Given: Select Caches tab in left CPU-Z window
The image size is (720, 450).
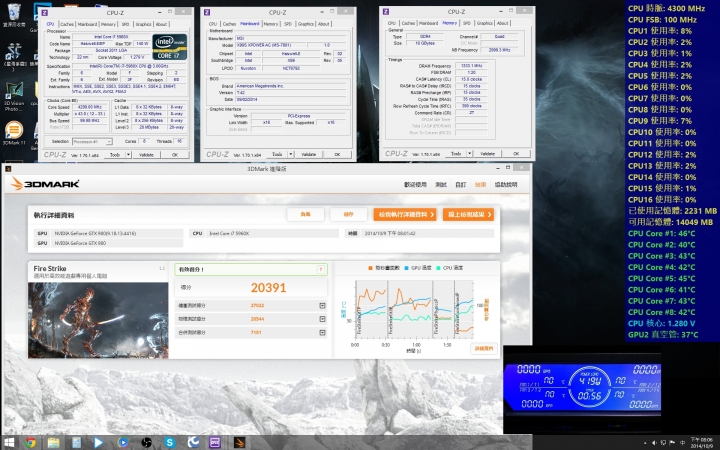Looking at the screenshot, I should tap(67, 24).
